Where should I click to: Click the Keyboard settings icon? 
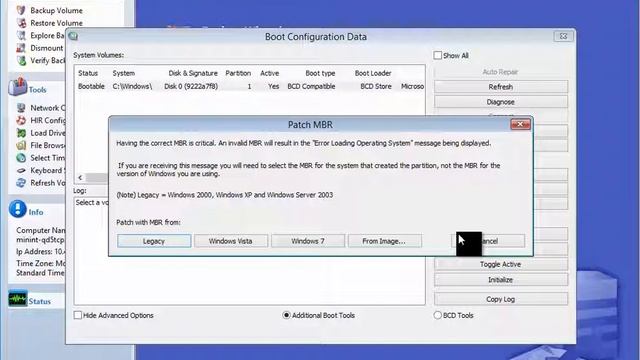21,170
